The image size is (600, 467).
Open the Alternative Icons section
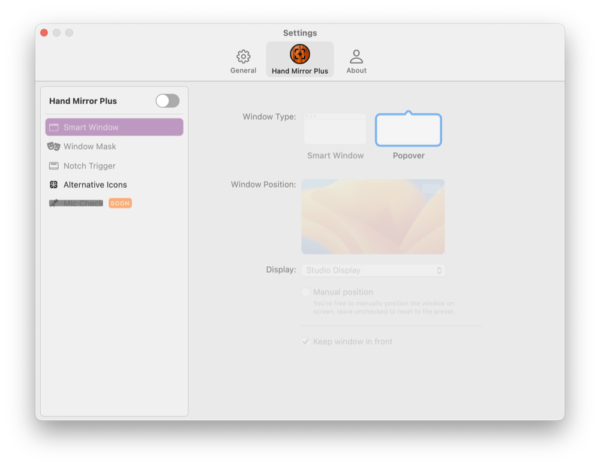click(114, 185)
